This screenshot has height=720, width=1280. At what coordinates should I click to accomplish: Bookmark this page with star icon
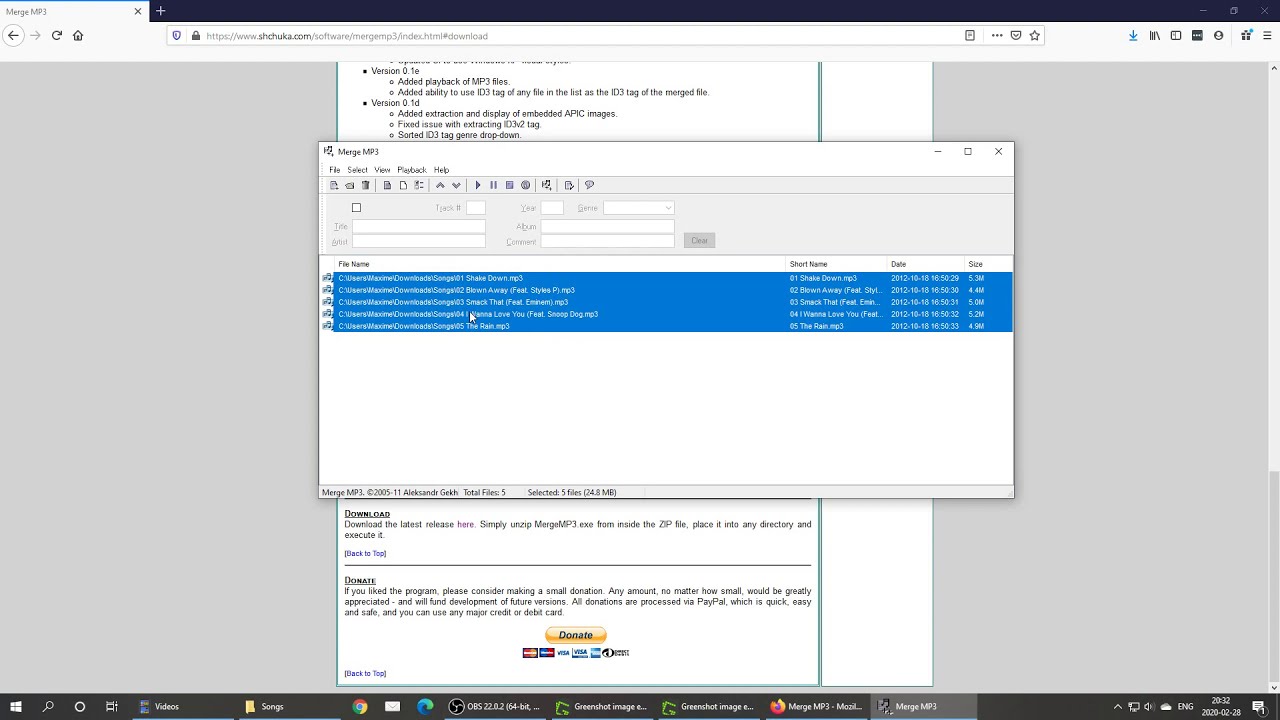[x=1035, y=35]
